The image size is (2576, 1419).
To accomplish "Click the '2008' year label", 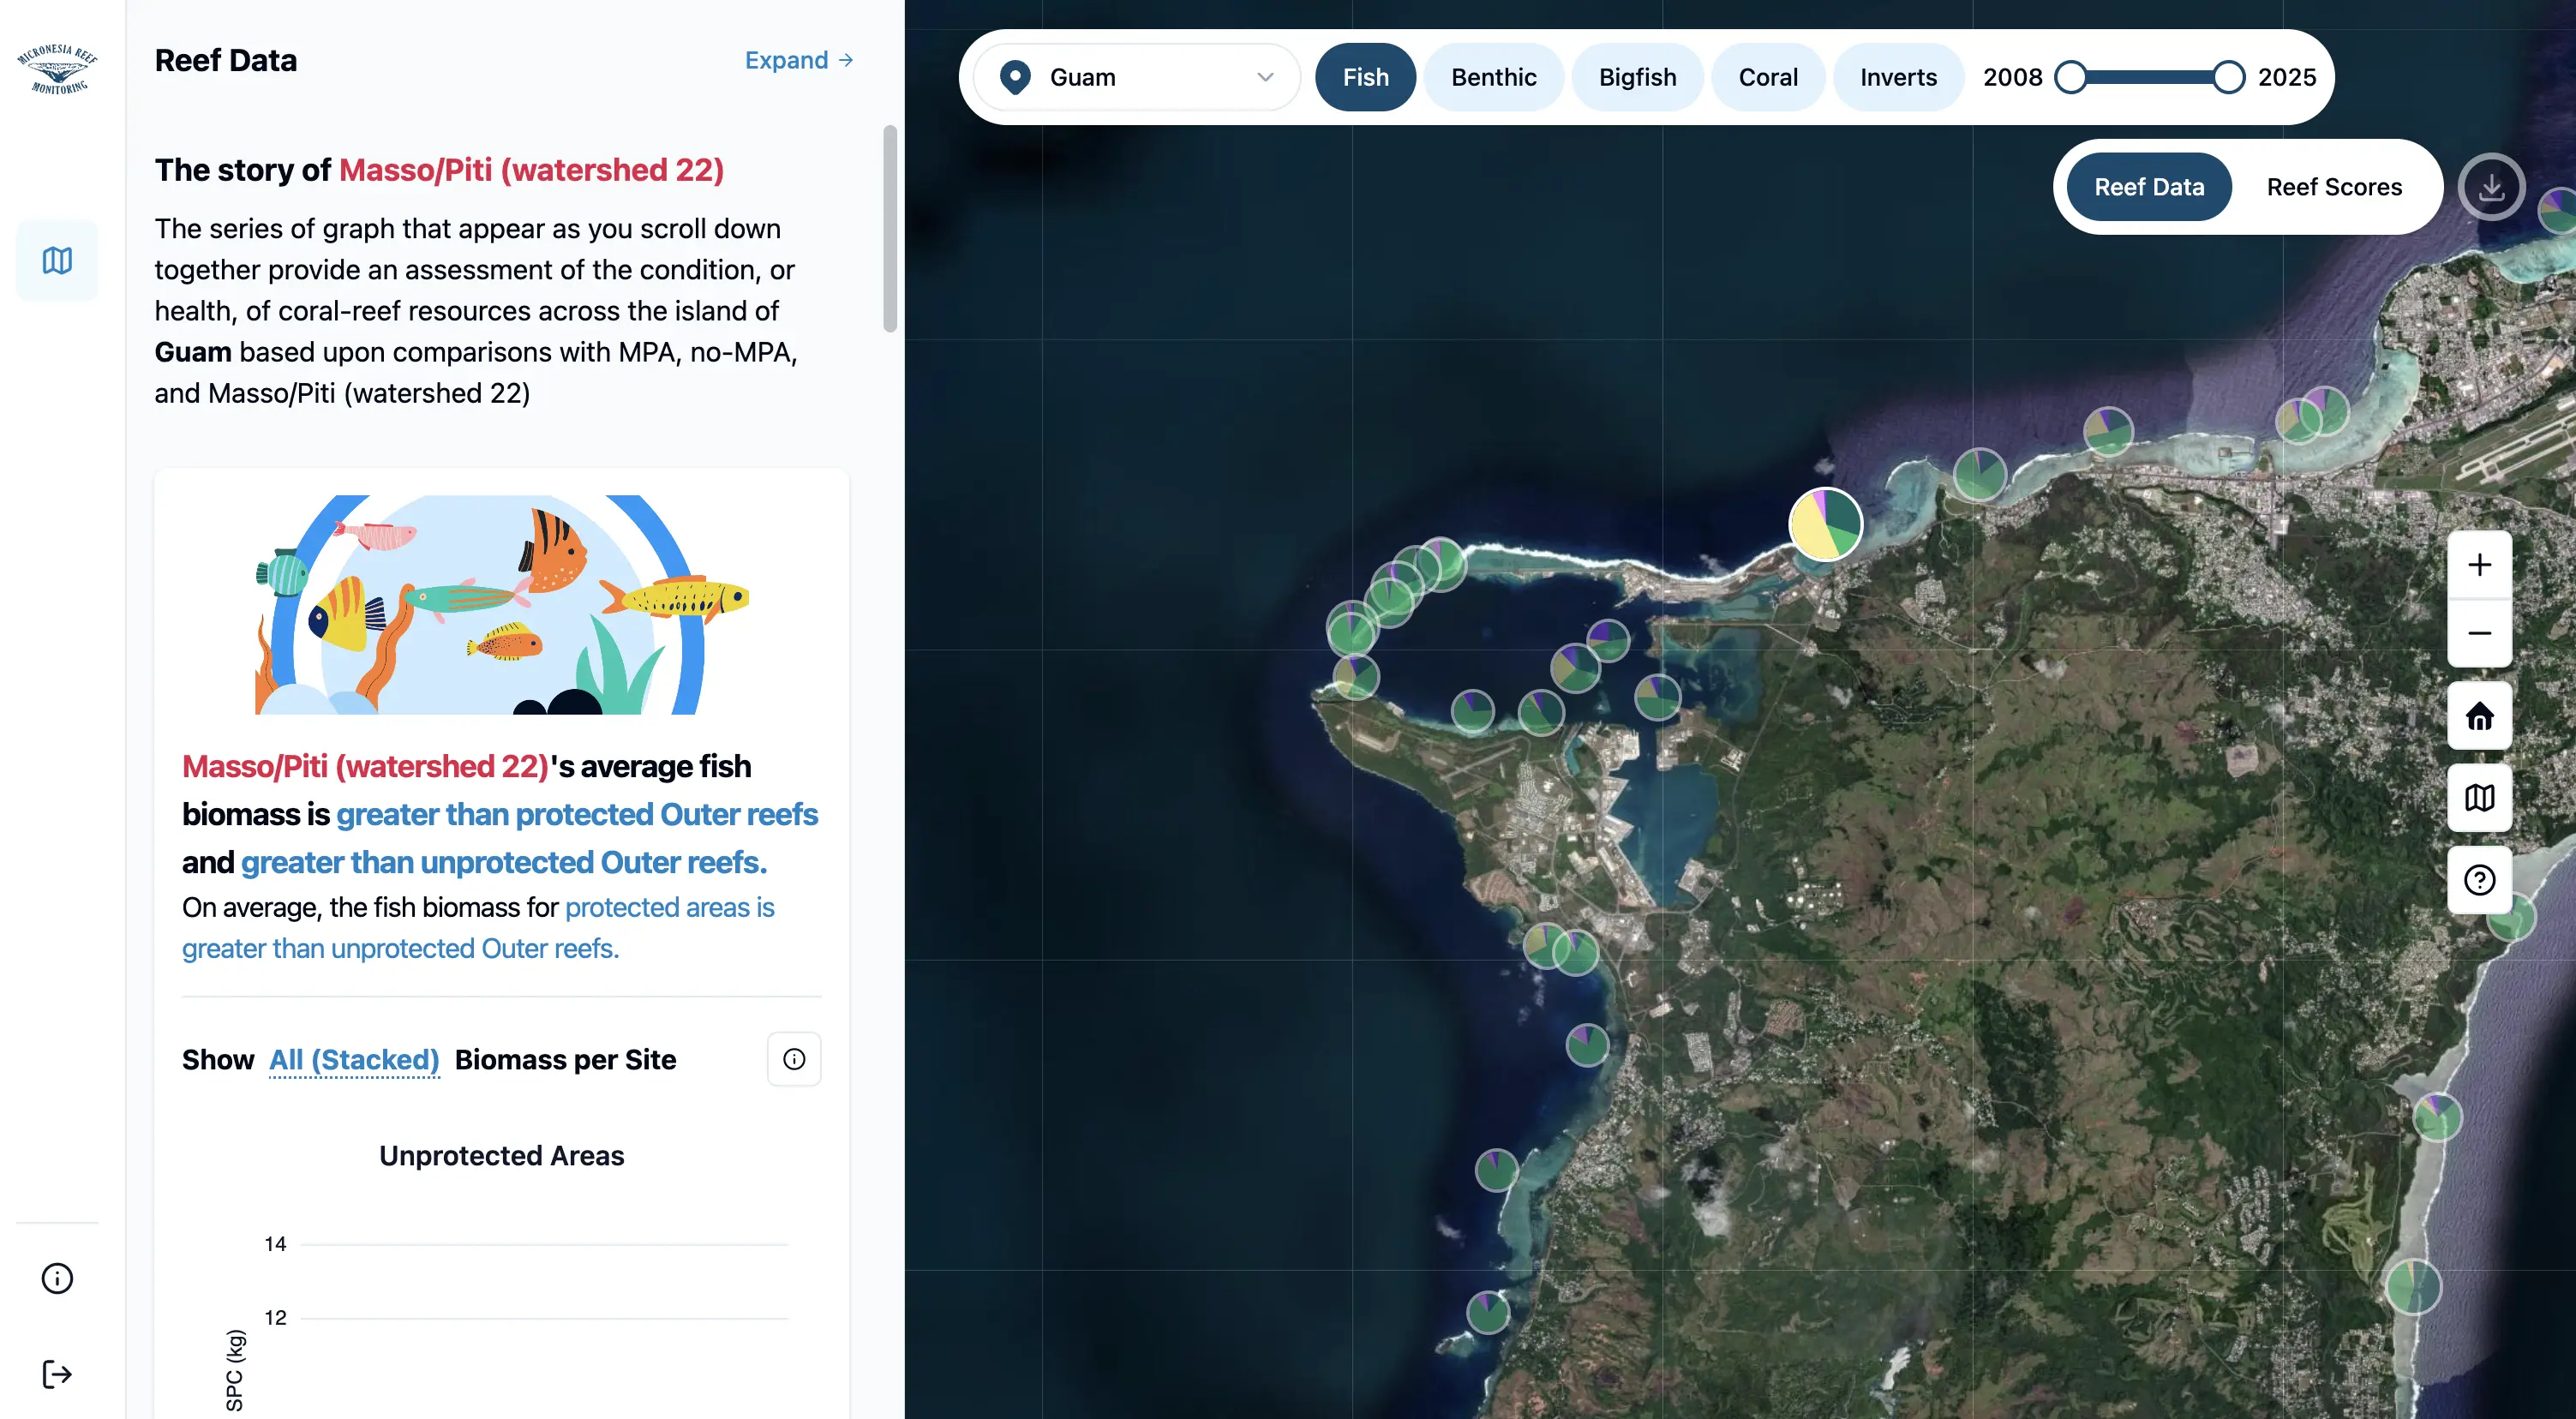I will click(x=2012, y=77).
